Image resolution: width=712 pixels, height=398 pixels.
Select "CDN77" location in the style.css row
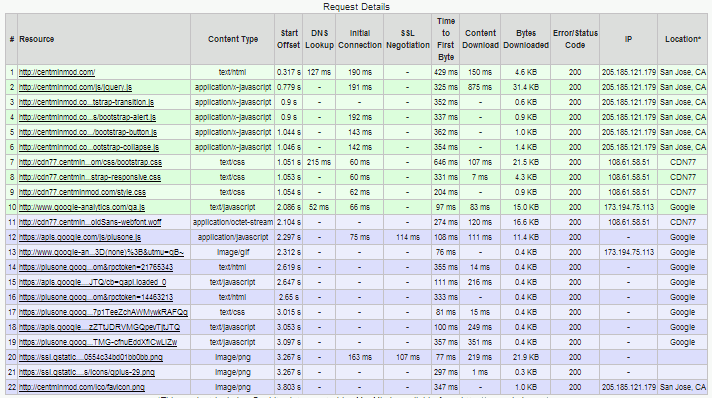click(x=683, y=192)
